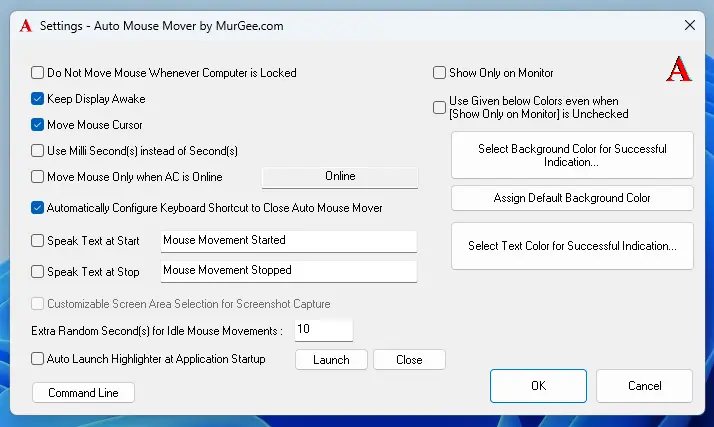
Task: Uncheck Keep Display Awake
Action: 37,99
